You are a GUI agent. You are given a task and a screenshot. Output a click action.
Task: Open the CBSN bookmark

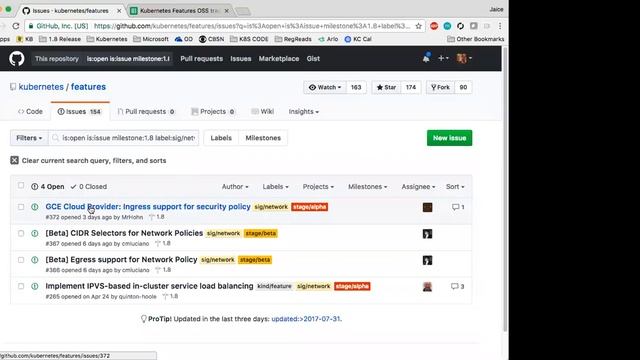tap(211, 39)
